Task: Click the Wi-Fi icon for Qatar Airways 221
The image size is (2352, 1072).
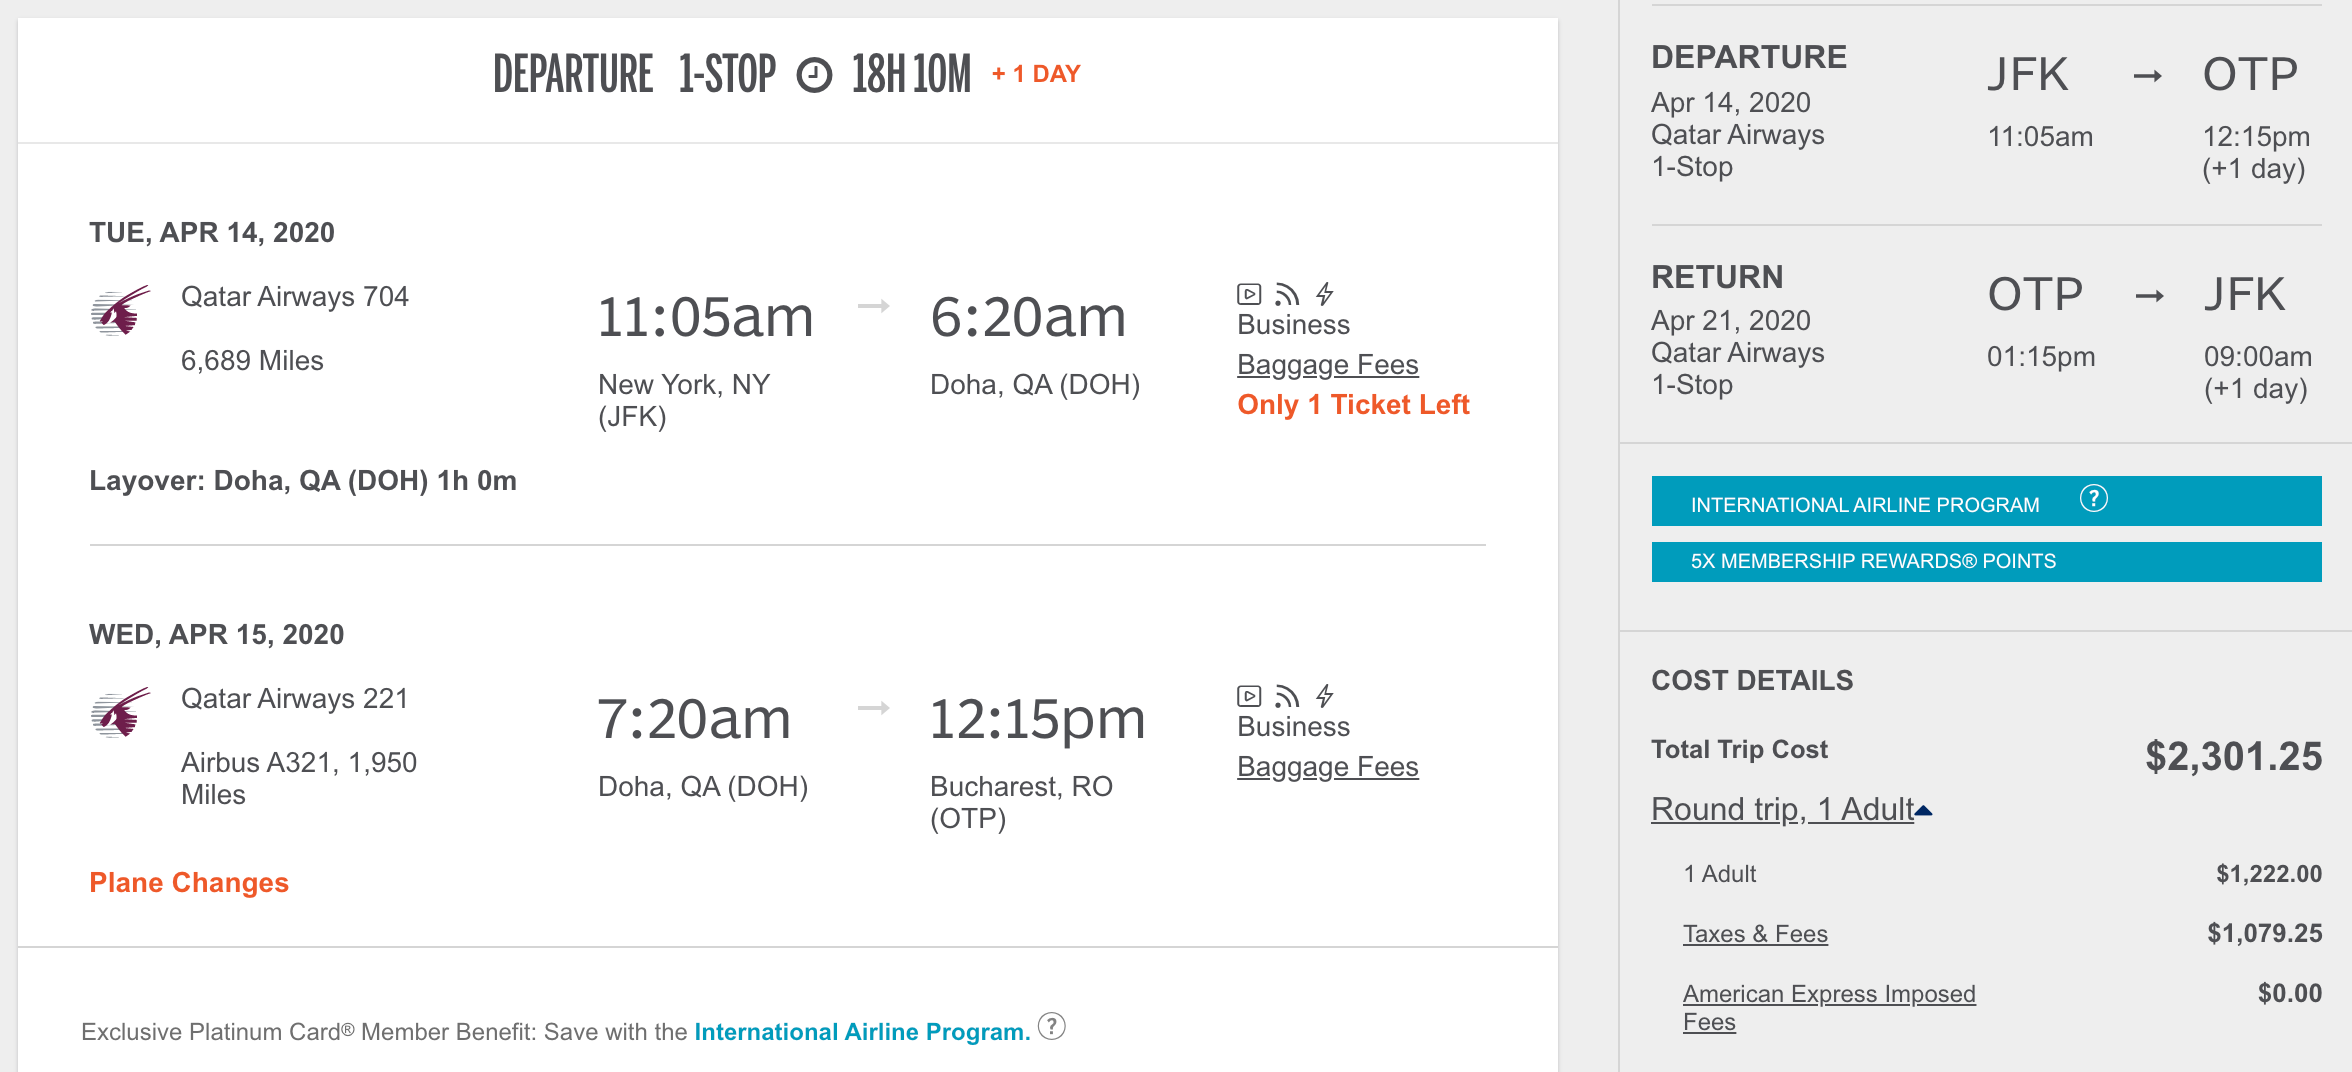Action: pos(1287,696)
